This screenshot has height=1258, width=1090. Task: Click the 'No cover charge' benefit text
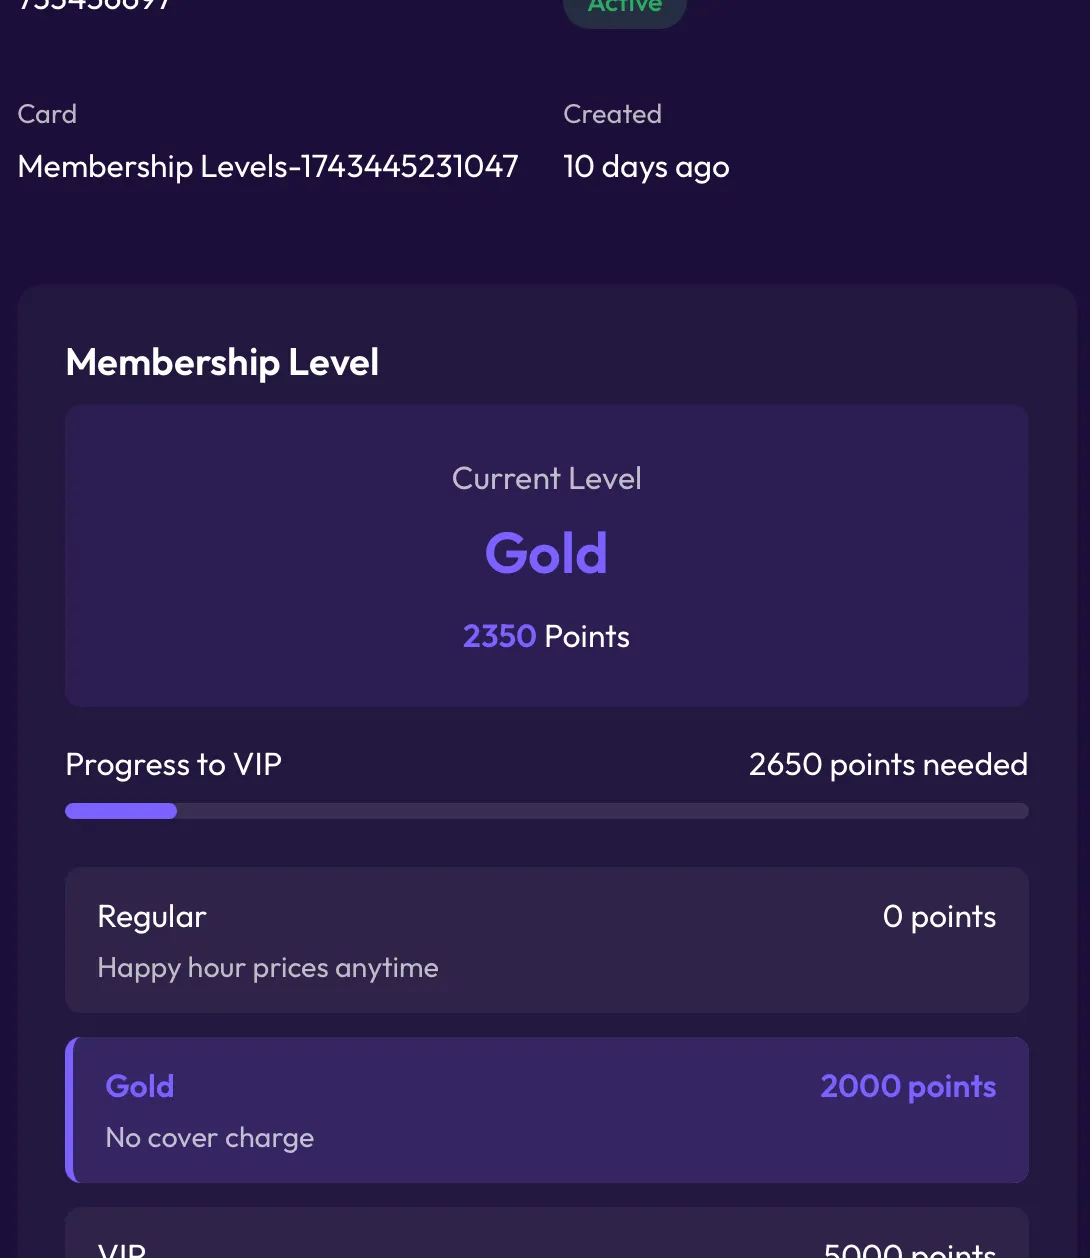[x=210, y=1138]
